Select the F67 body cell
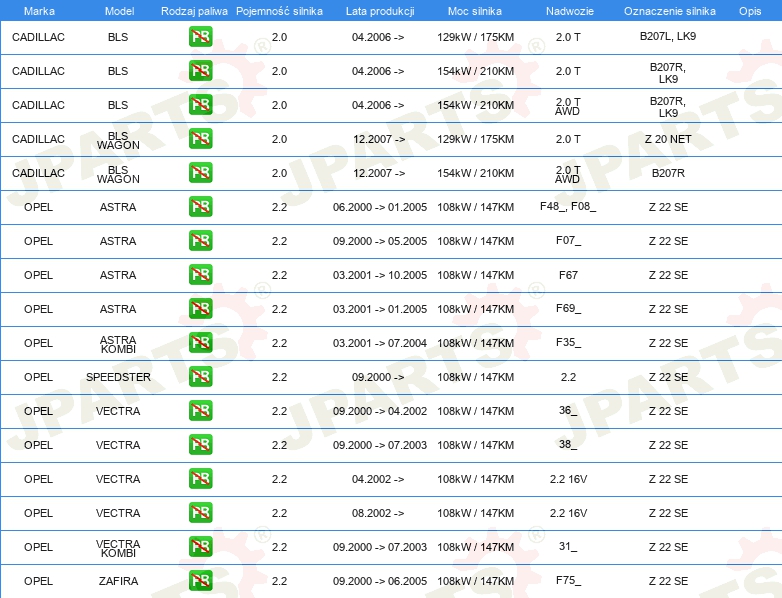 click(x=568, y=275)
